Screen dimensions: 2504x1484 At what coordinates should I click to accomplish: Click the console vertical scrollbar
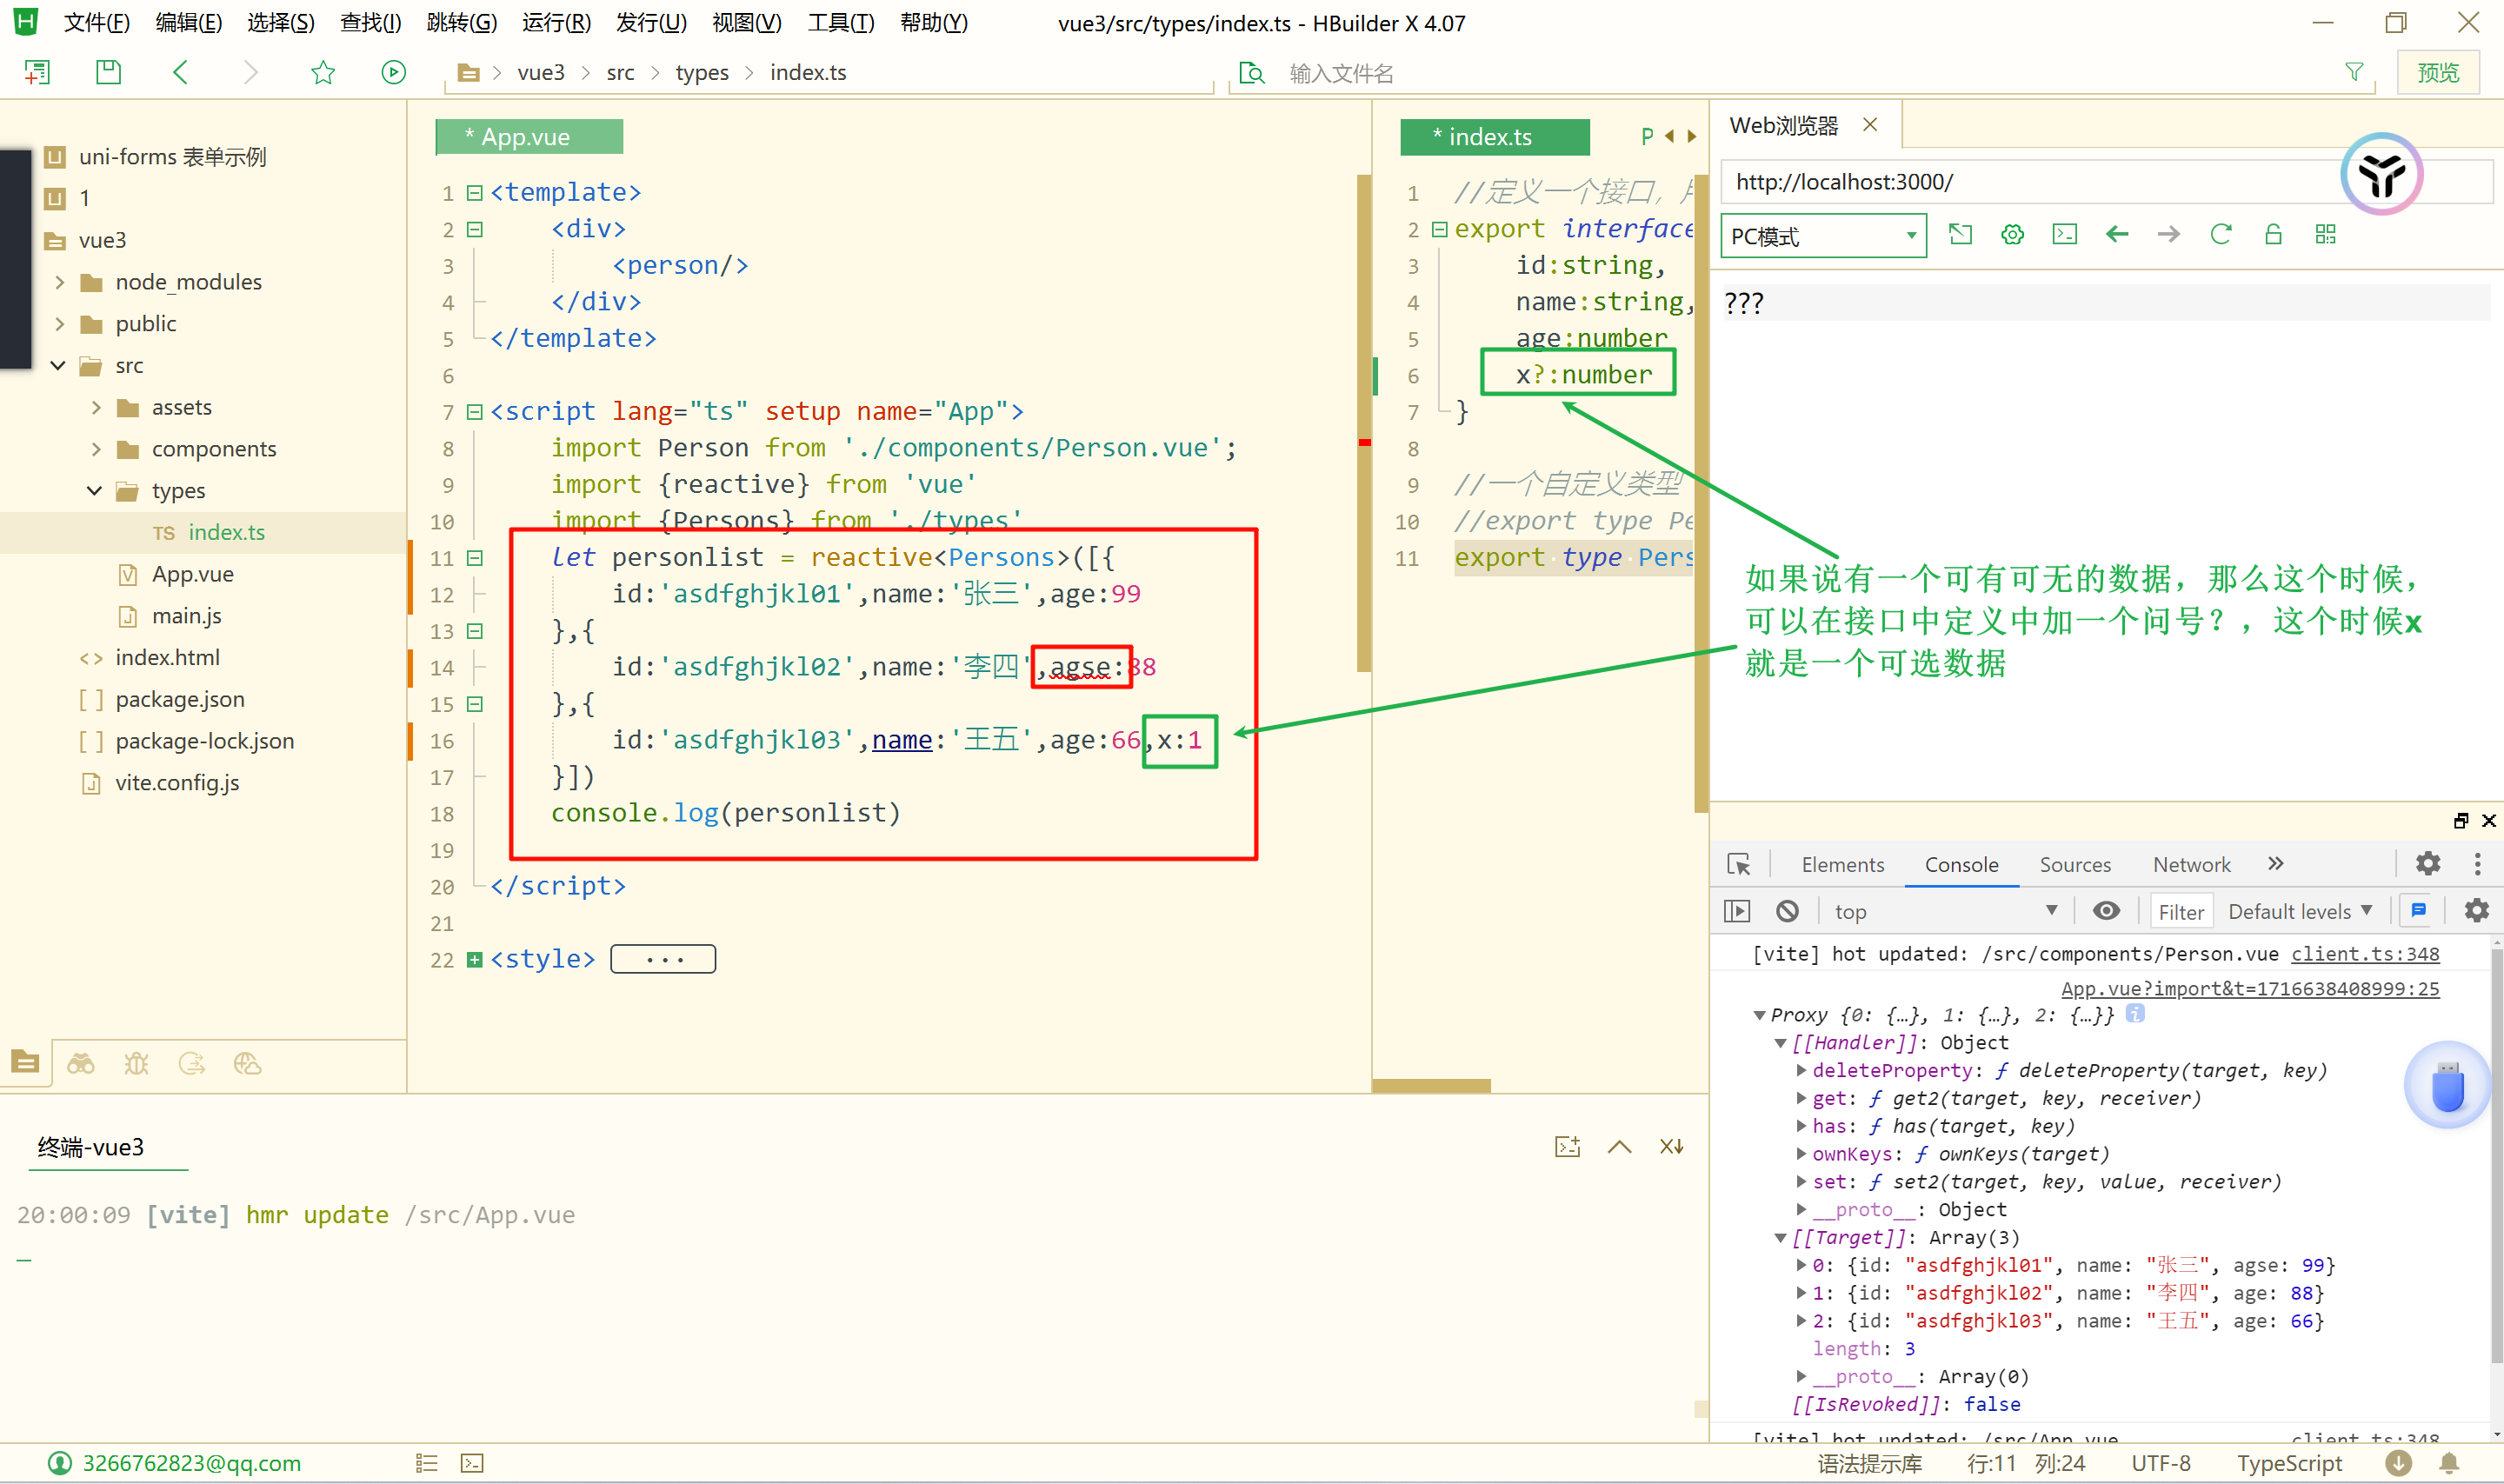coord(2495,1150)
